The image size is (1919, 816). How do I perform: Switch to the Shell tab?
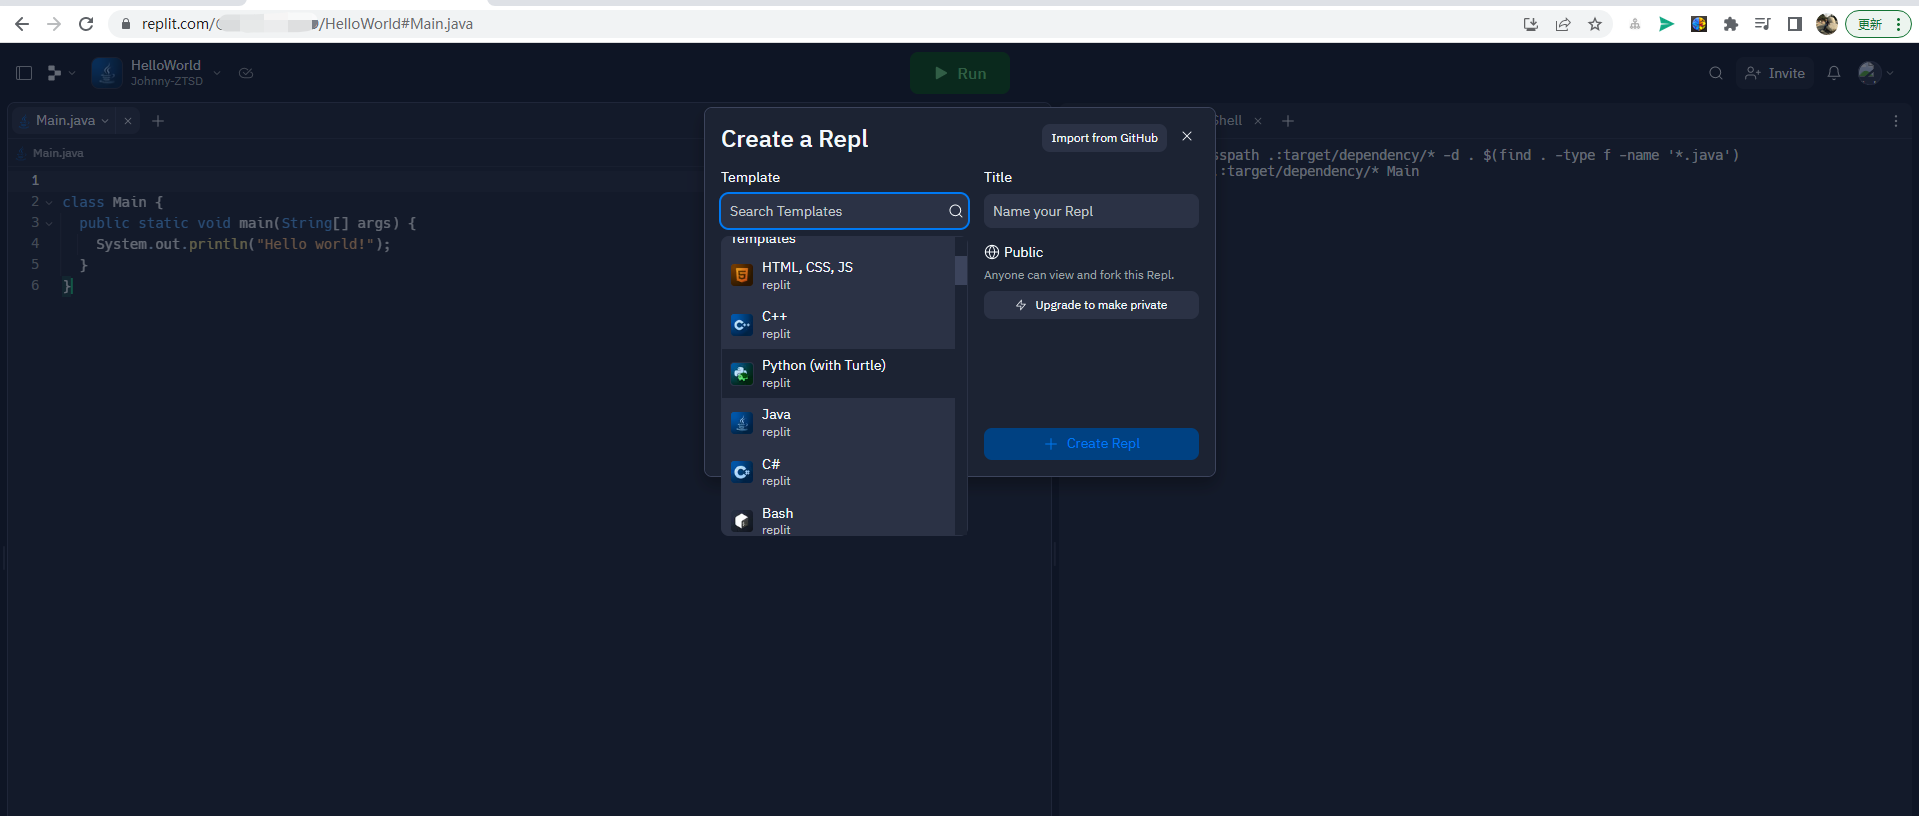coord(1228,121)
